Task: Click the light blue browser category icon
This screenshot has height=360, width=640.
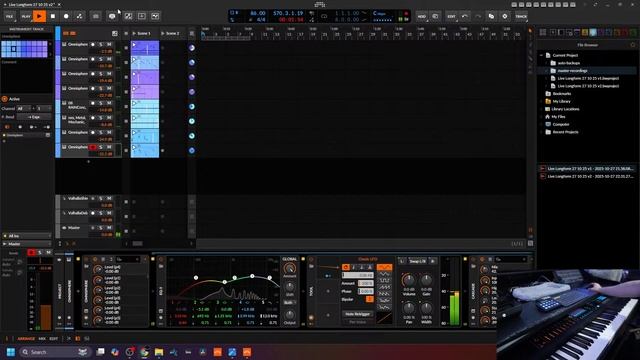Action: (593, 32)
